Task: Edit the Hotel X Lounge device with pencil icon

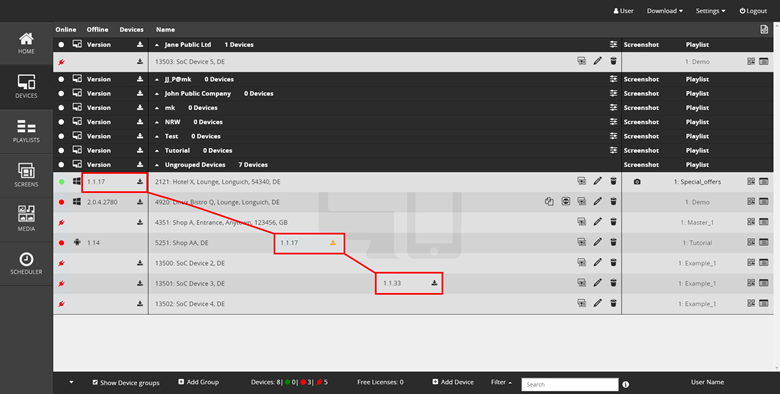Action: (x=597, y=182)
